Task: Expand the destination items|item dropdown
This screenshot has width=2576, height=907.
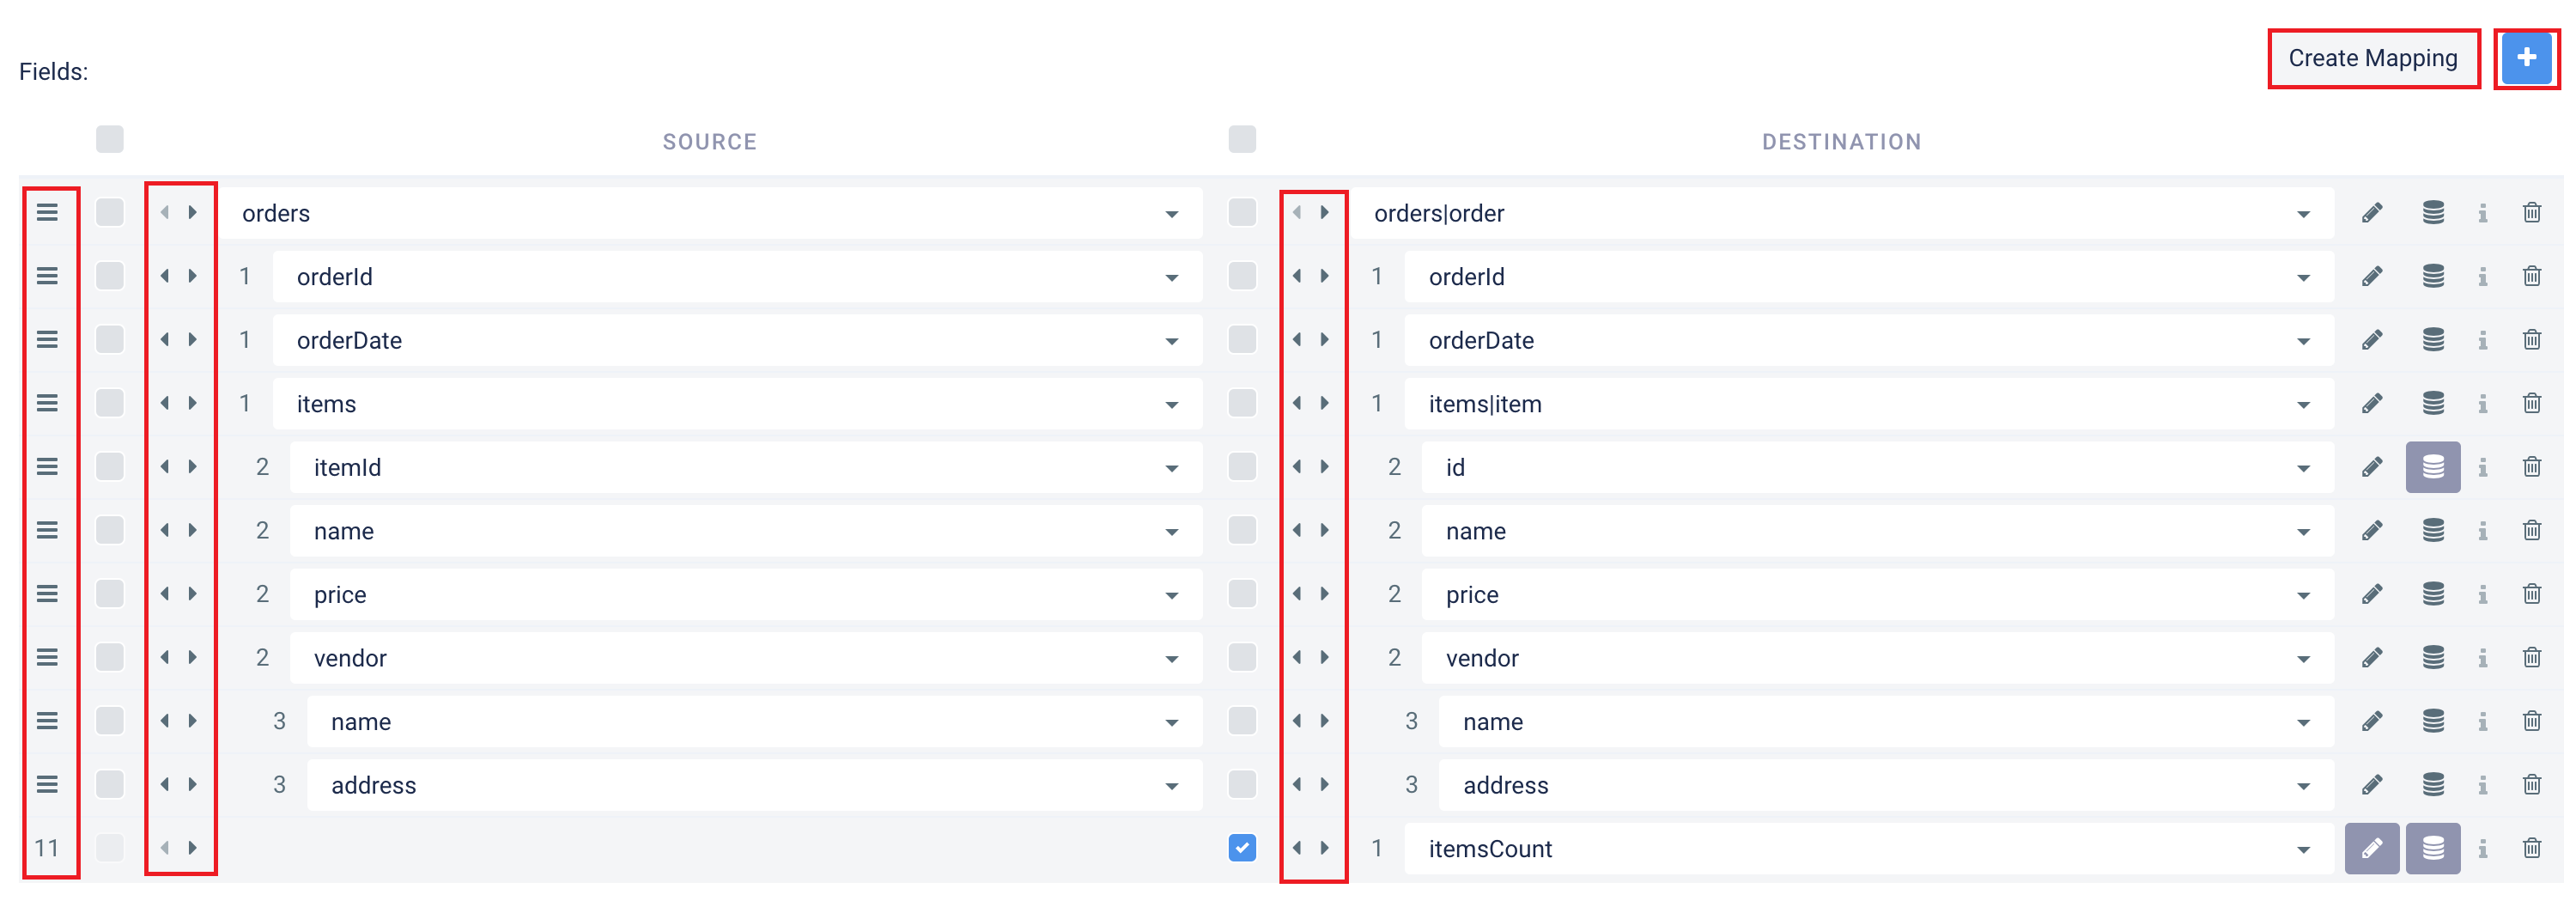Action: pyautogui.click(x=1867, y=404)
